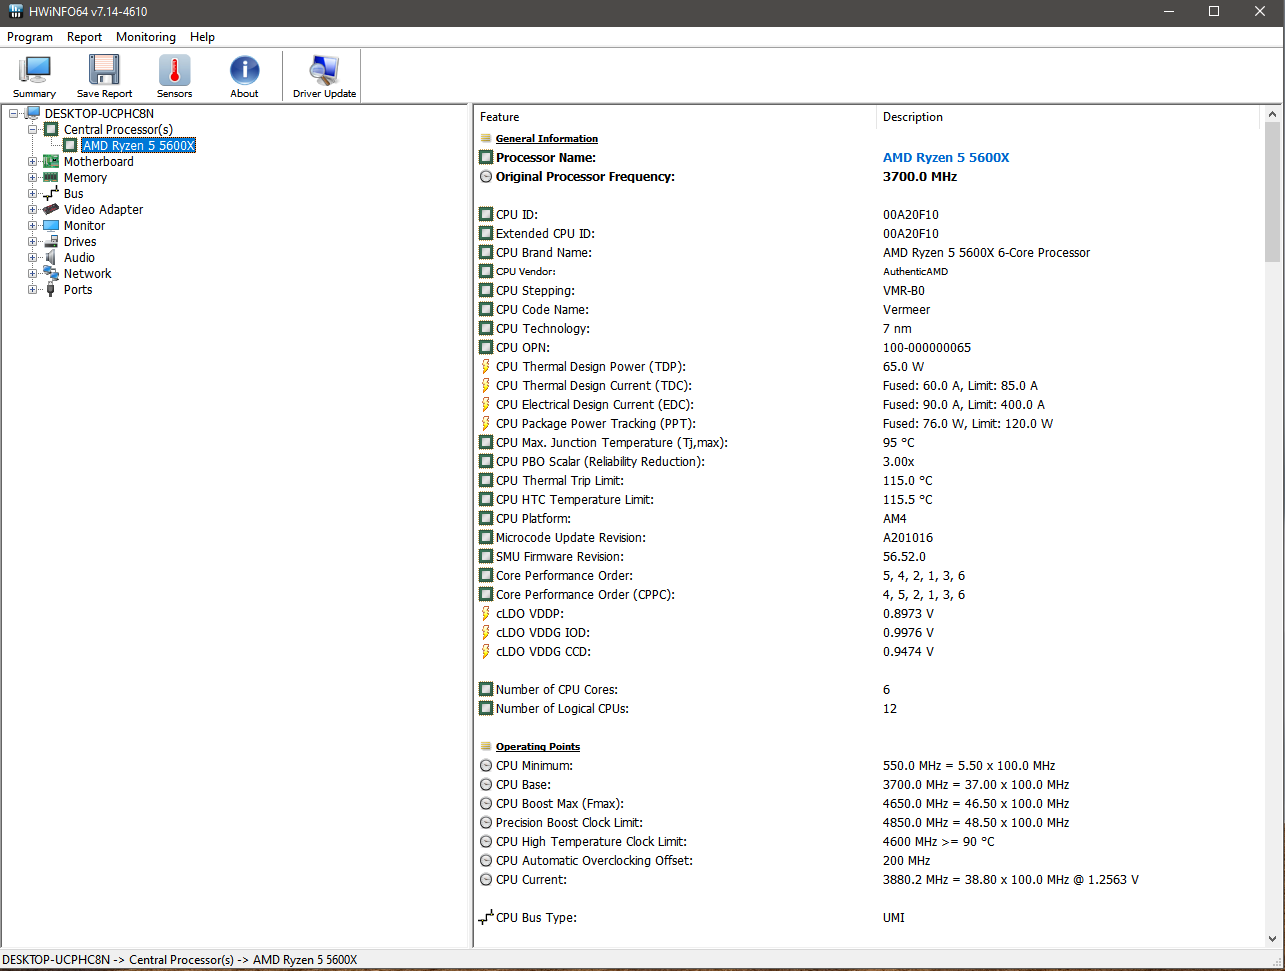Click the Audio speaker icon

click(51, 258)
